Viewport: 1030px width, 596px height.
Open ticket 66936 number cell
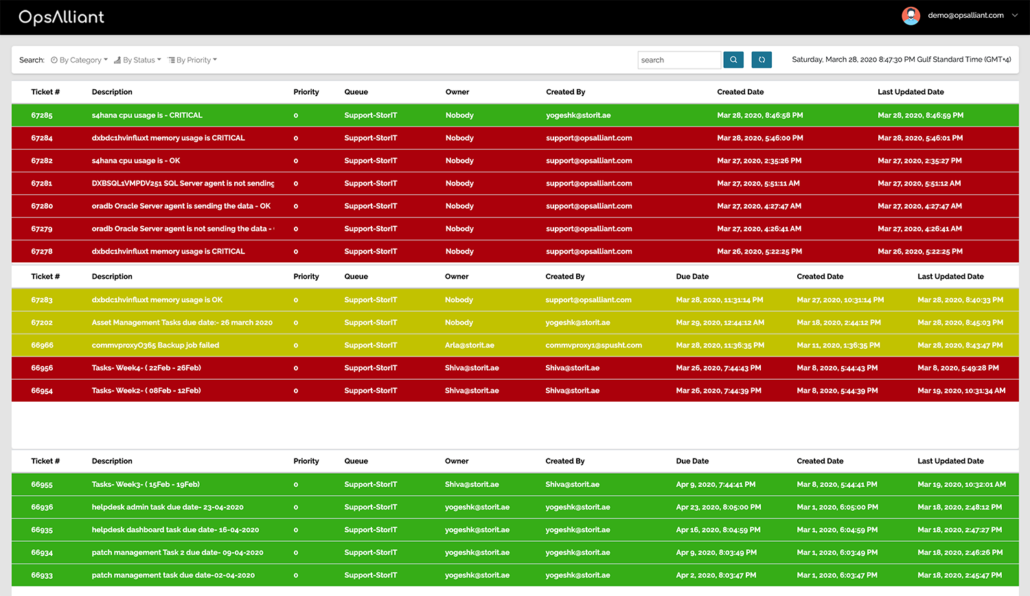tap(41, 507)
